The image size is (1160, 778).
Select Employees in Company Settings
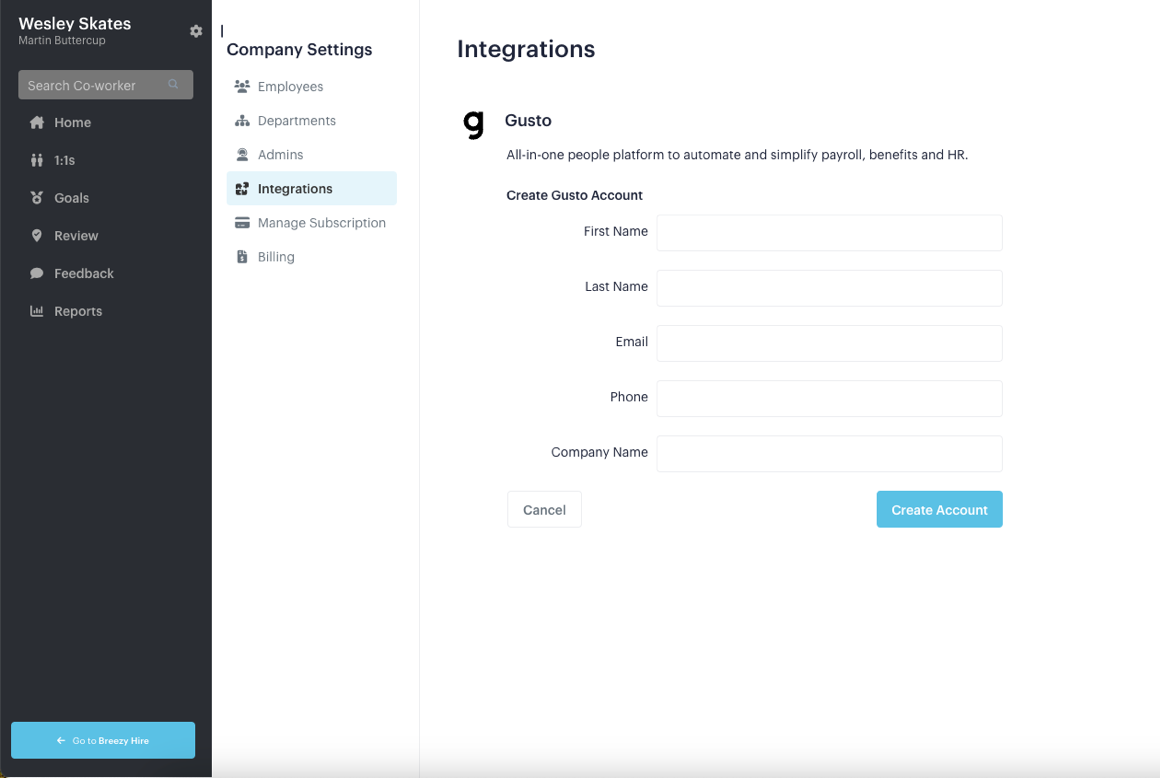tap(311, 87)
